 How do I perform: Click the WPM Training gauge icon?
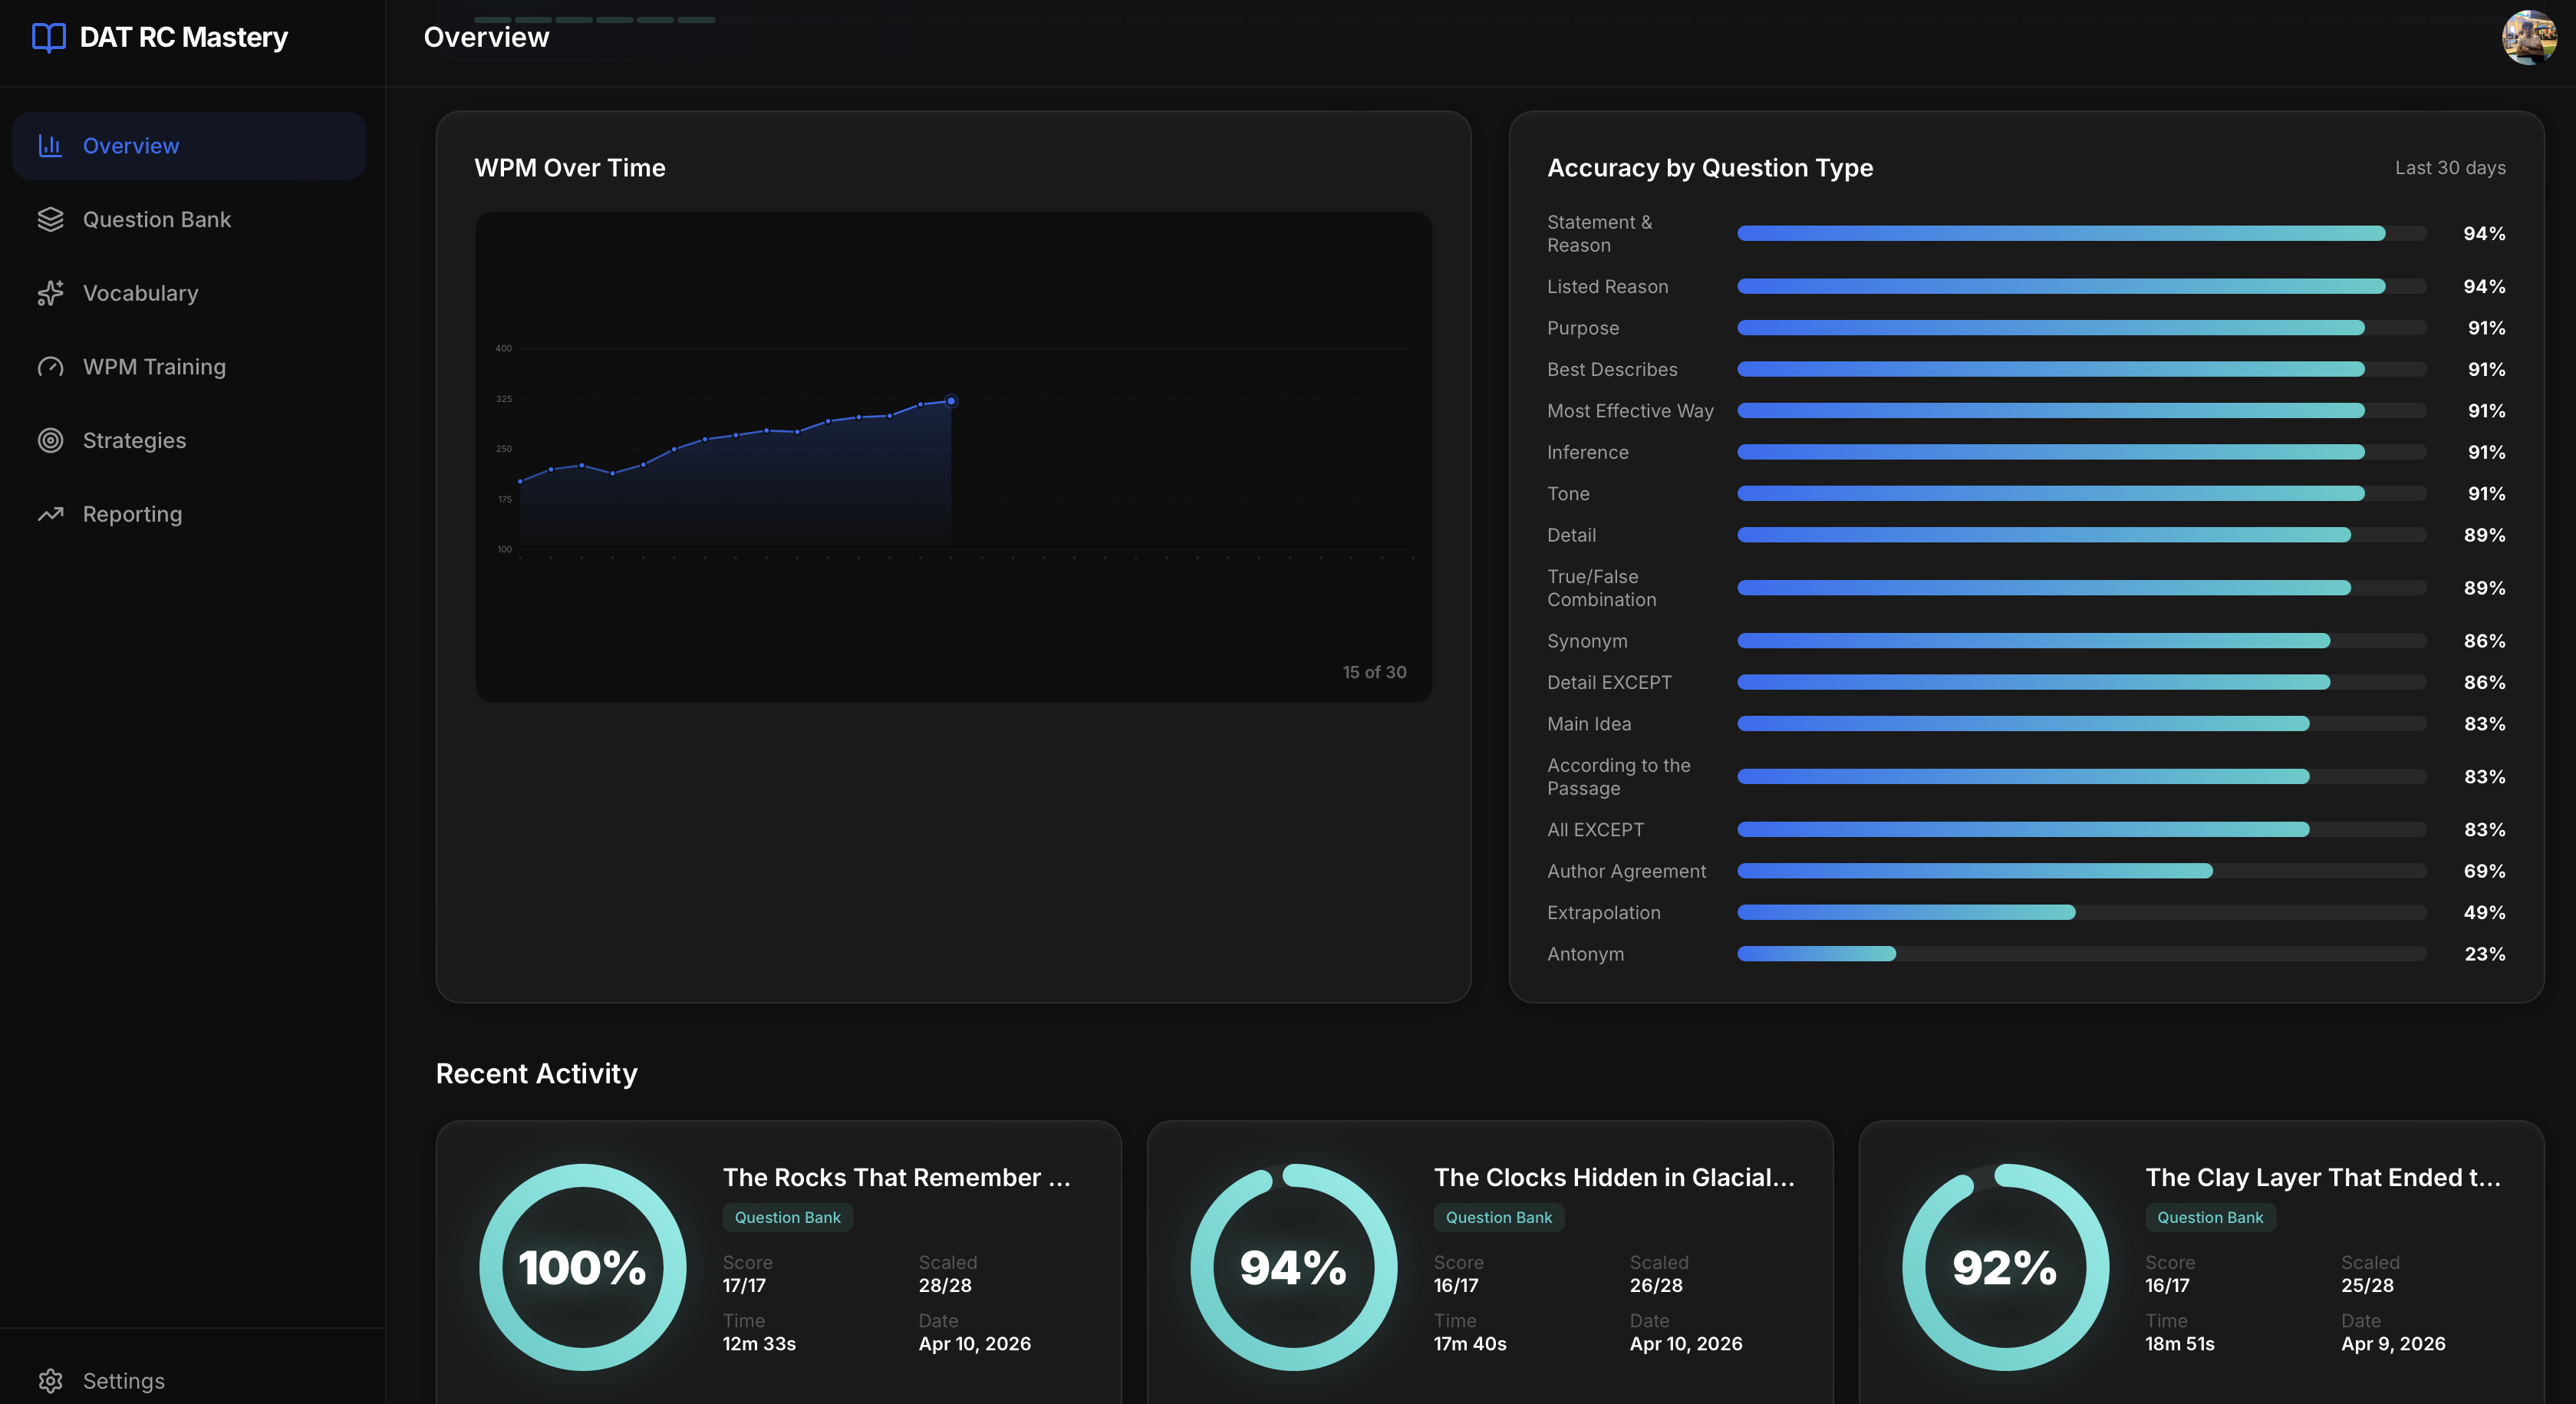pyautogui.click(x=50, y=367)
